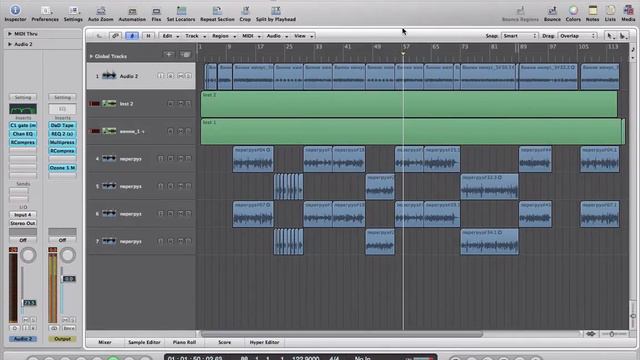Toggle solo on the Audio 2 track

point(188,76)
